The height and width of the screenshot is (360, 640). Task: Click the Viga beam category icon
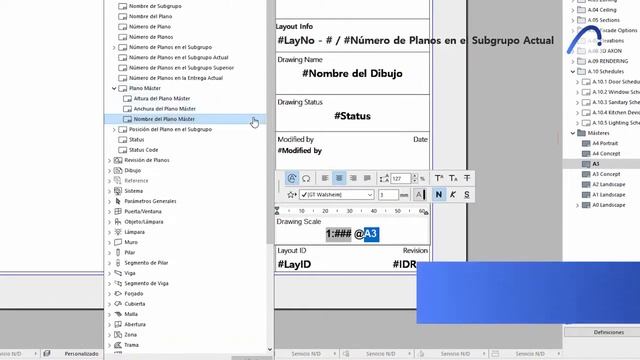118,273
